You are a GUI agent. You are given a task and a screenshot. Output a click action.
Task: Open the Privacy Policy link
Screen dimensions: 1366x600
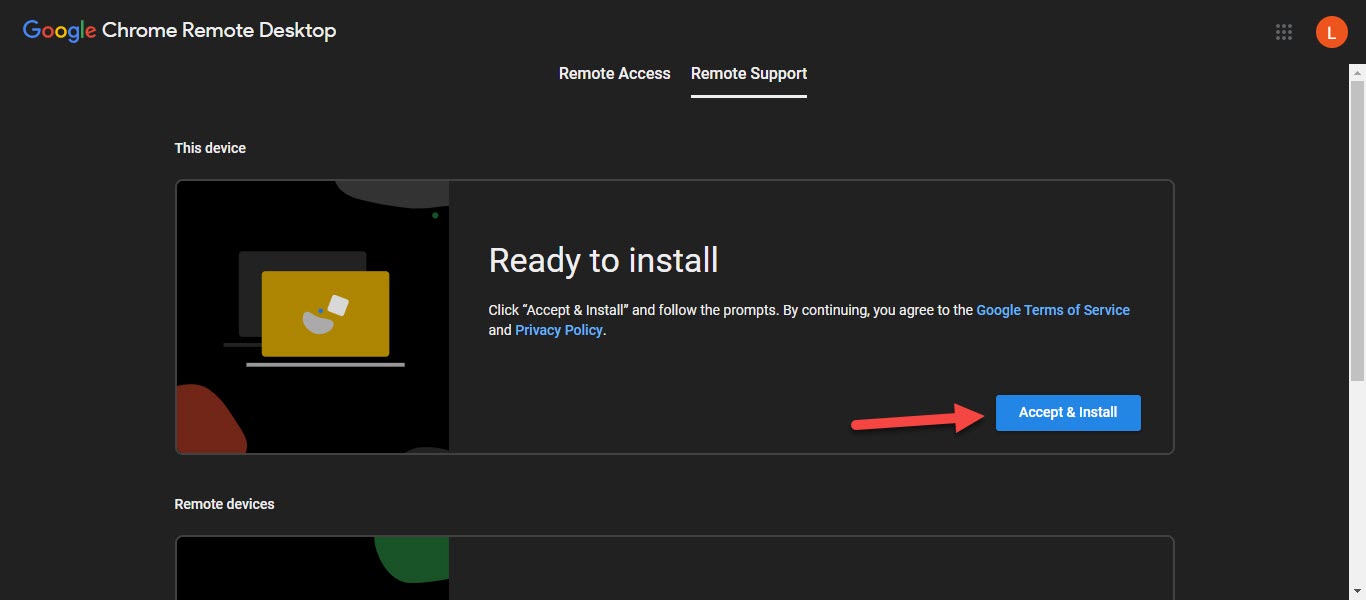[x=558, y=330]
